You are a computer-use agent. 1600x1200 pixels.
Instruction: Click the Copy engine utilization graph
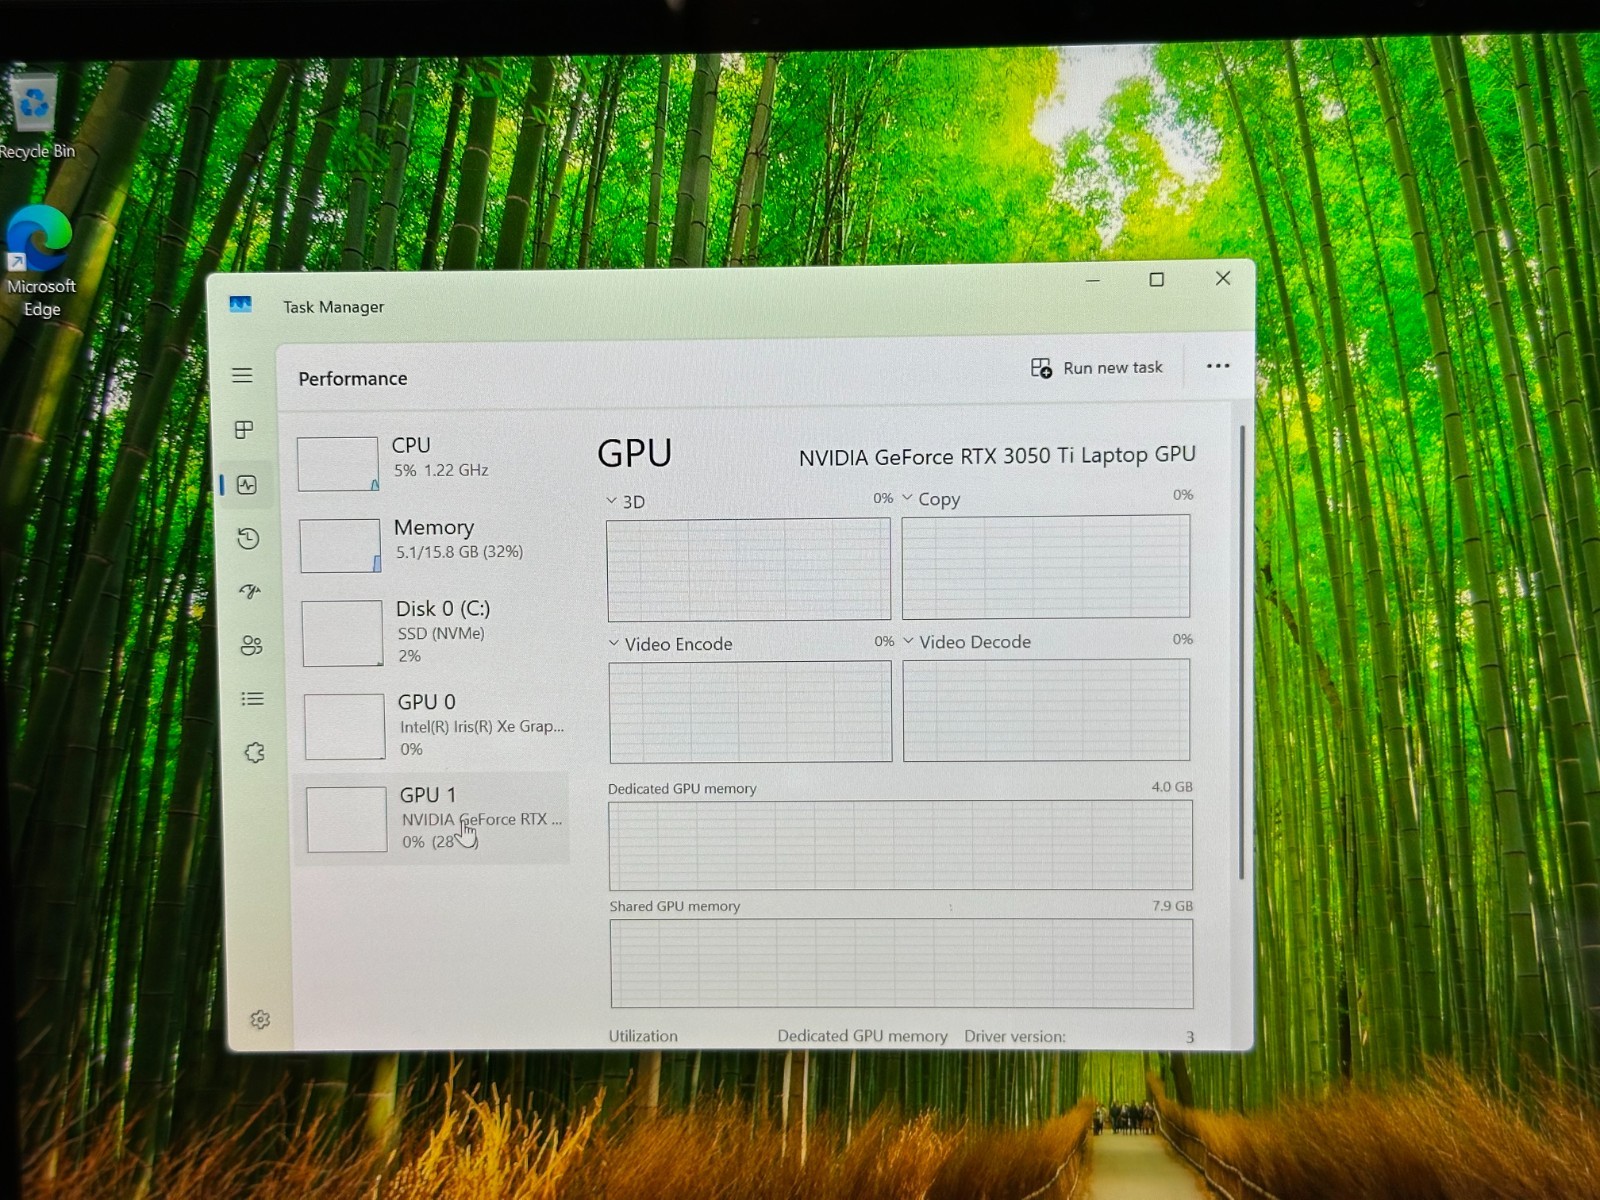(x=1046, y=566)
